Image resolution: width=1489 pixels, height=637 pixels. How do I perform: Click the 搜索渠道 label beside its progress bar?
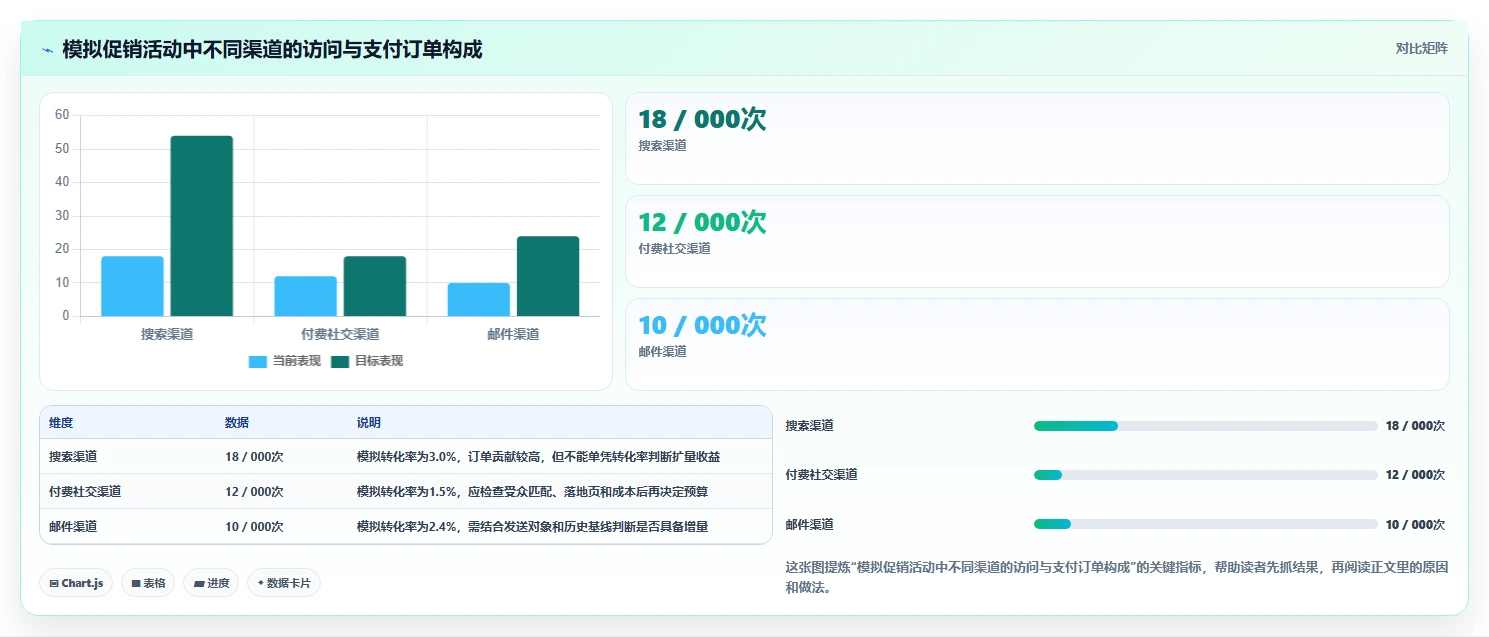(810, 426)
